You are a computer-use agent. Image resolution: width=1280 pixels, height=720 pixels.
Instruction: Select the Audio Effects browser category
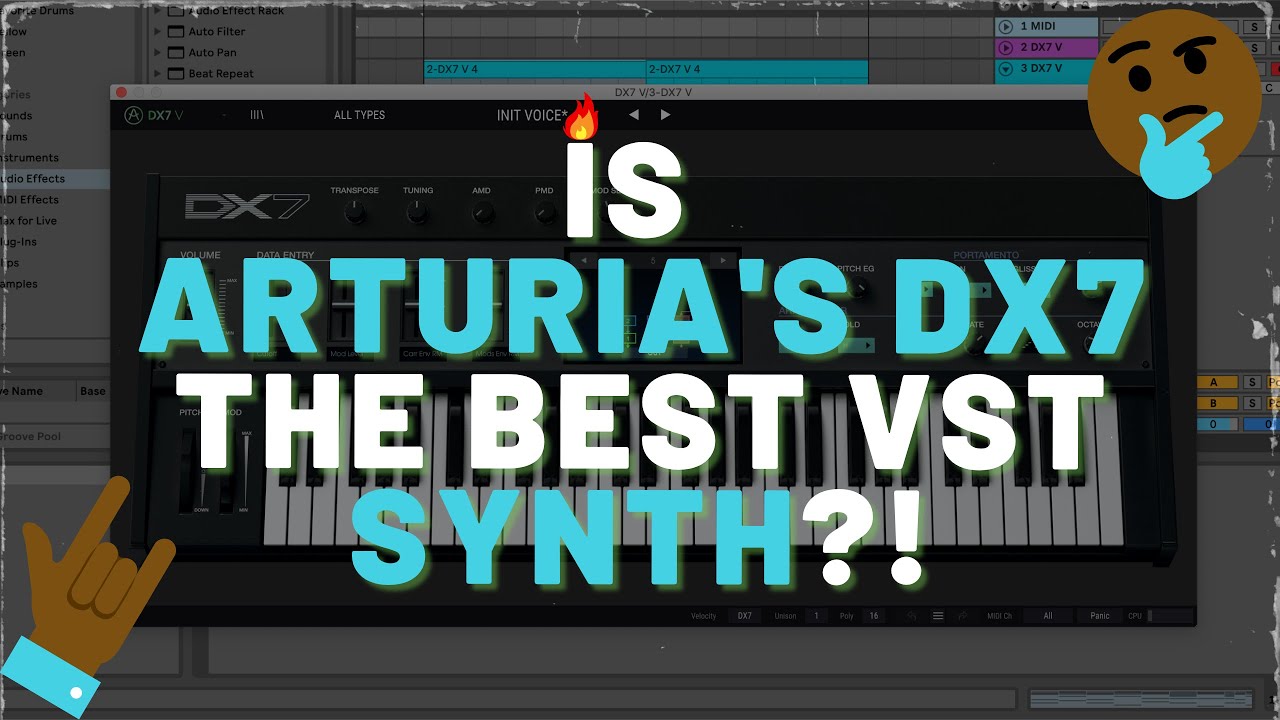(x=54, y=179)
